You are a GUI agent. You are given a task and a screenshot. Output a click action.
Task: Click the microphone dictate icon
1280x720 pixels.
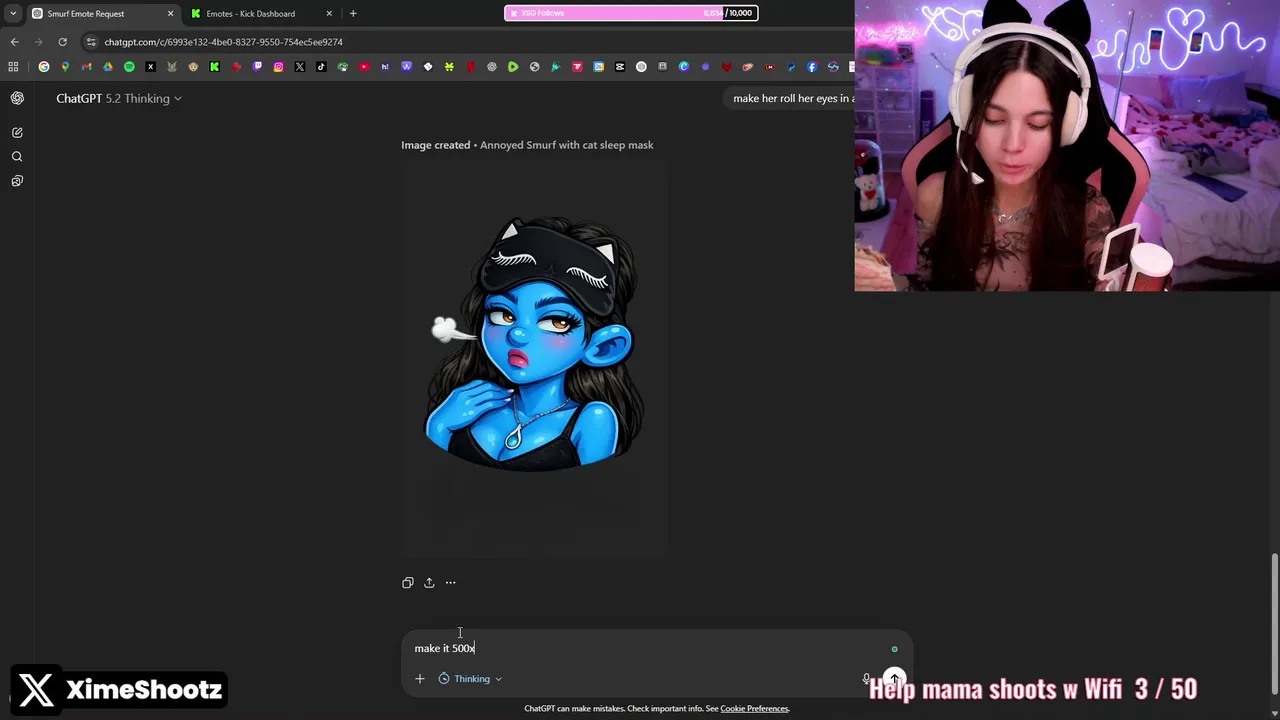tap(866, 679)
